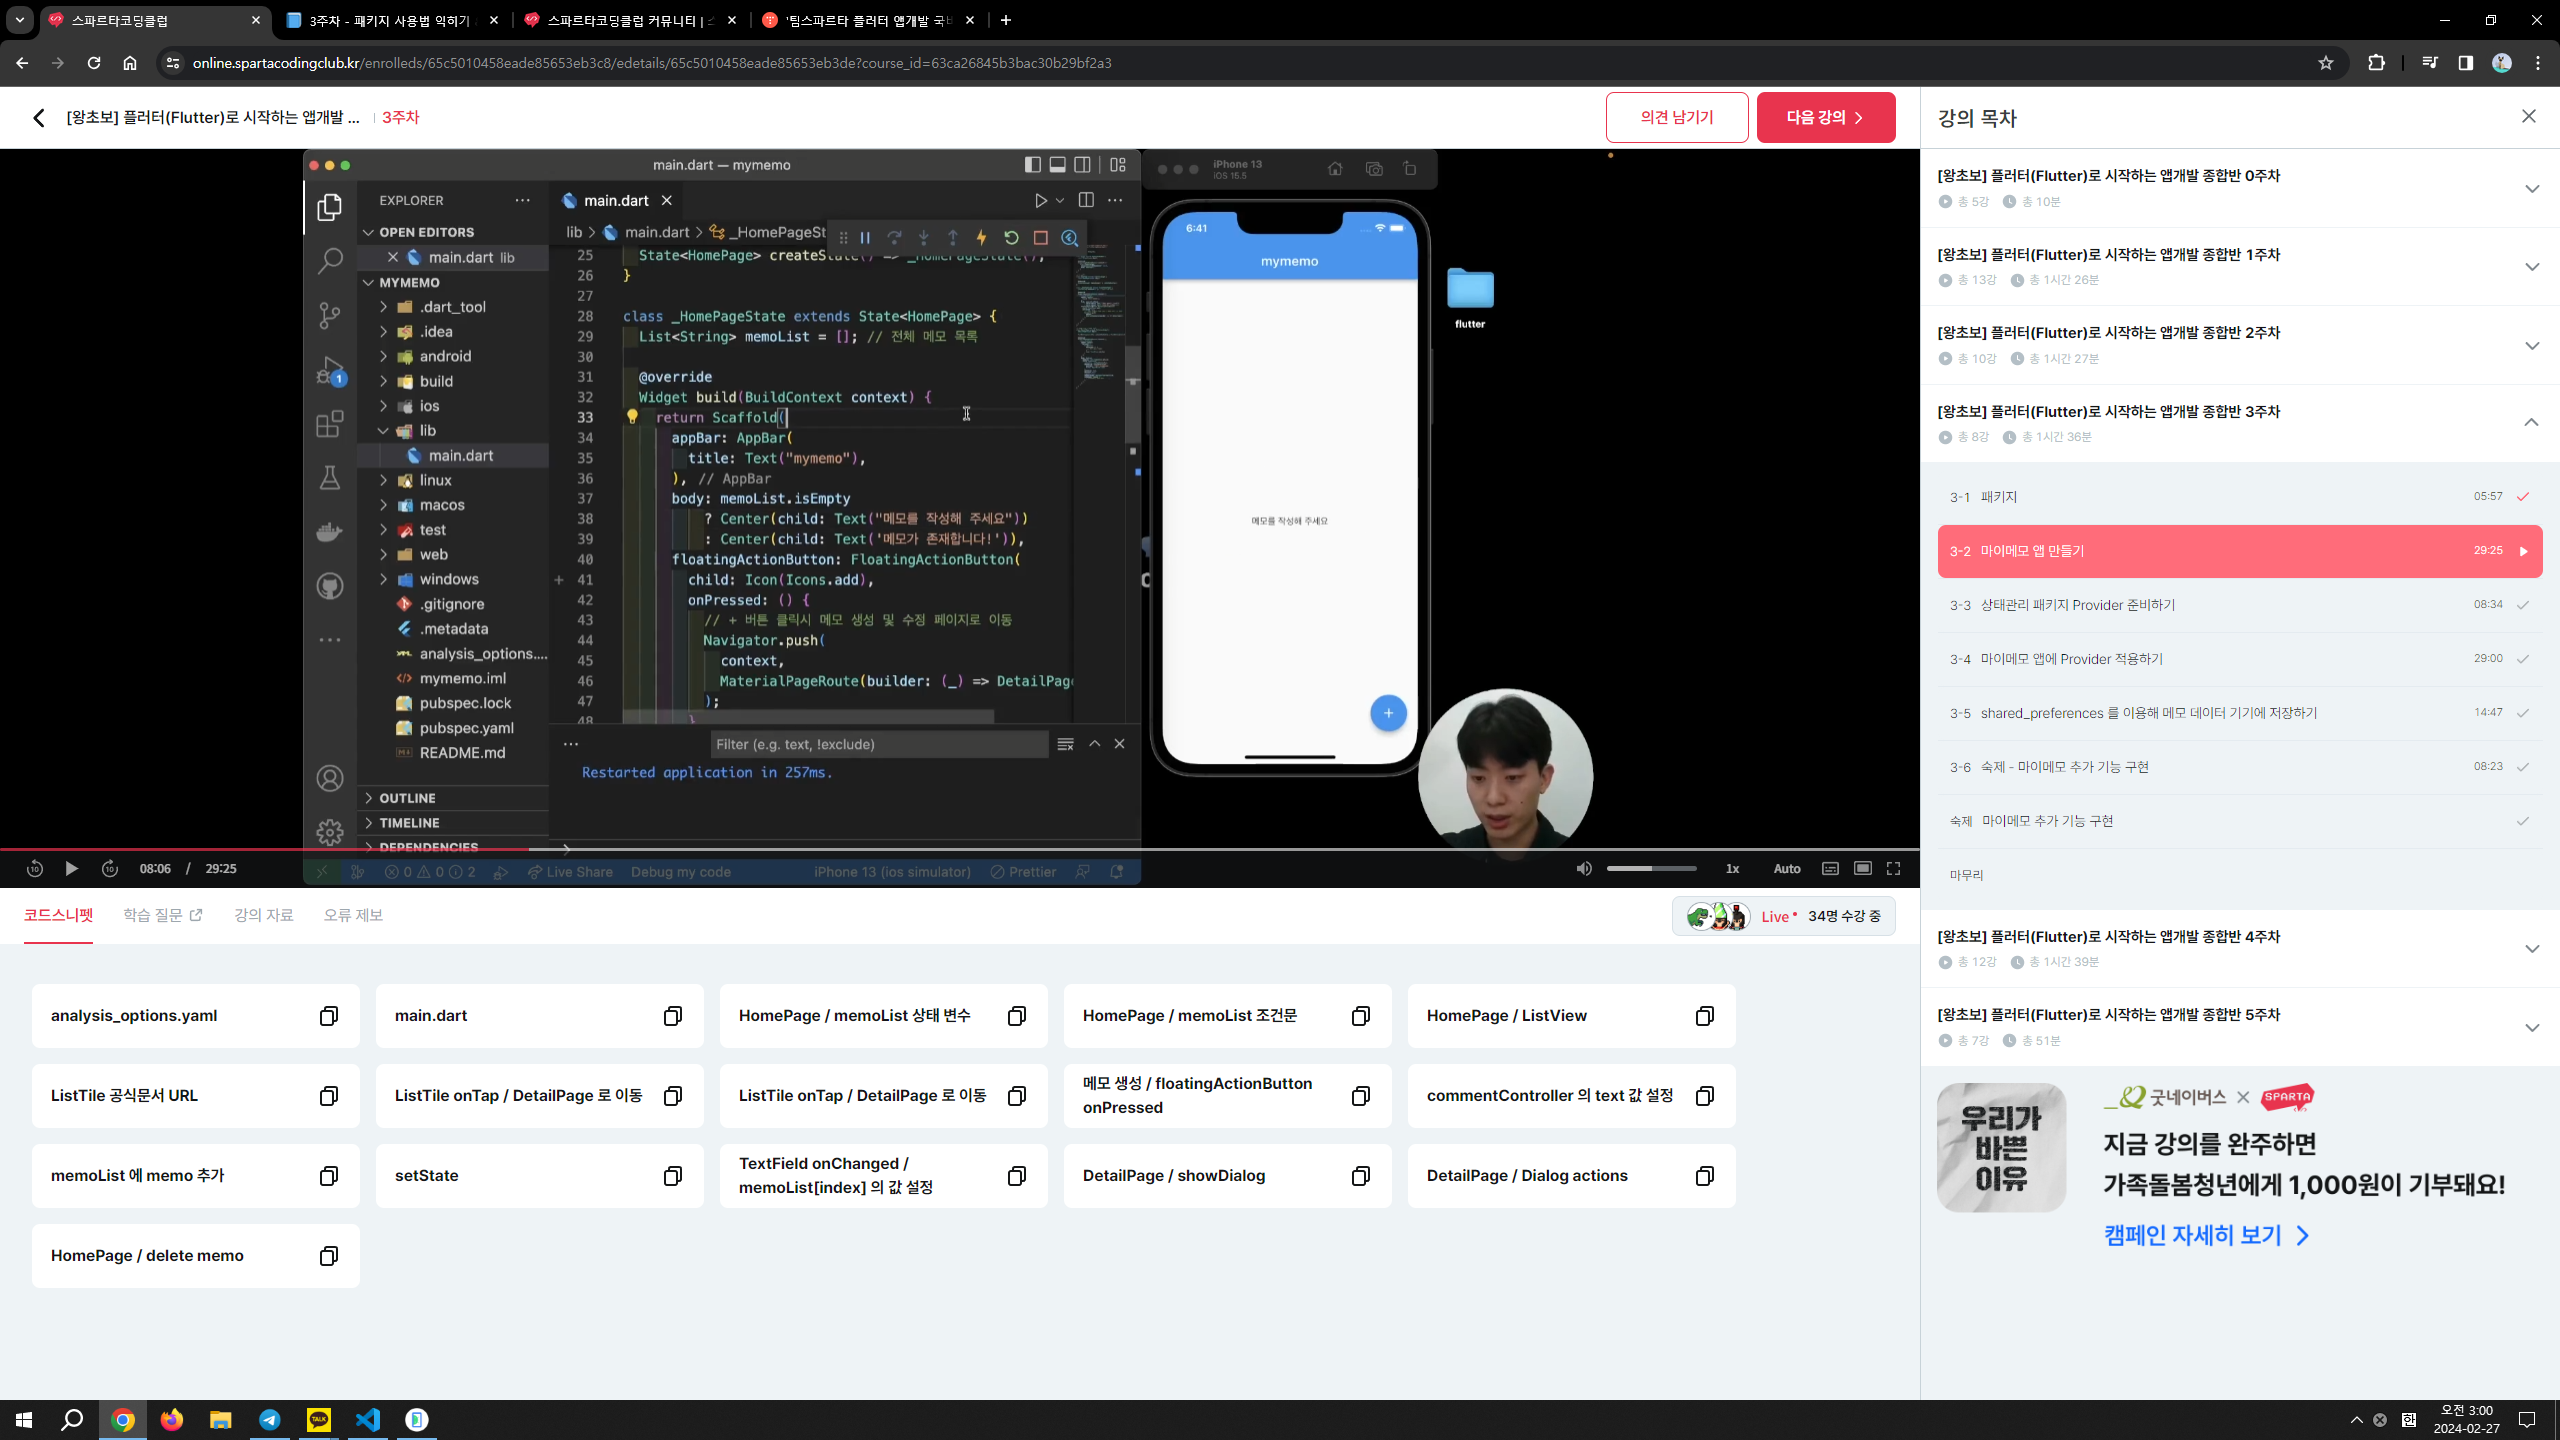2560x1440 pixels.
Task: Toggle theater mode for the video
Action: 1863,869
